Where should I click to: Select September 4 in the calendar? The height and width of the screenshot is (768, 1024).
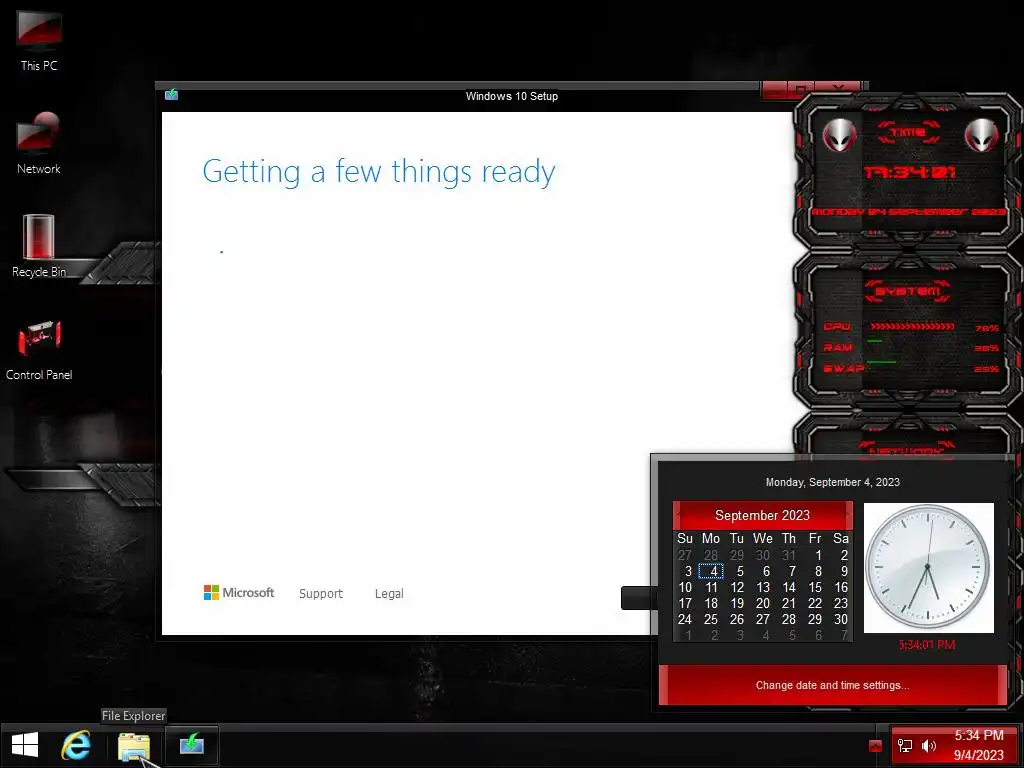[x=711, y=571]
